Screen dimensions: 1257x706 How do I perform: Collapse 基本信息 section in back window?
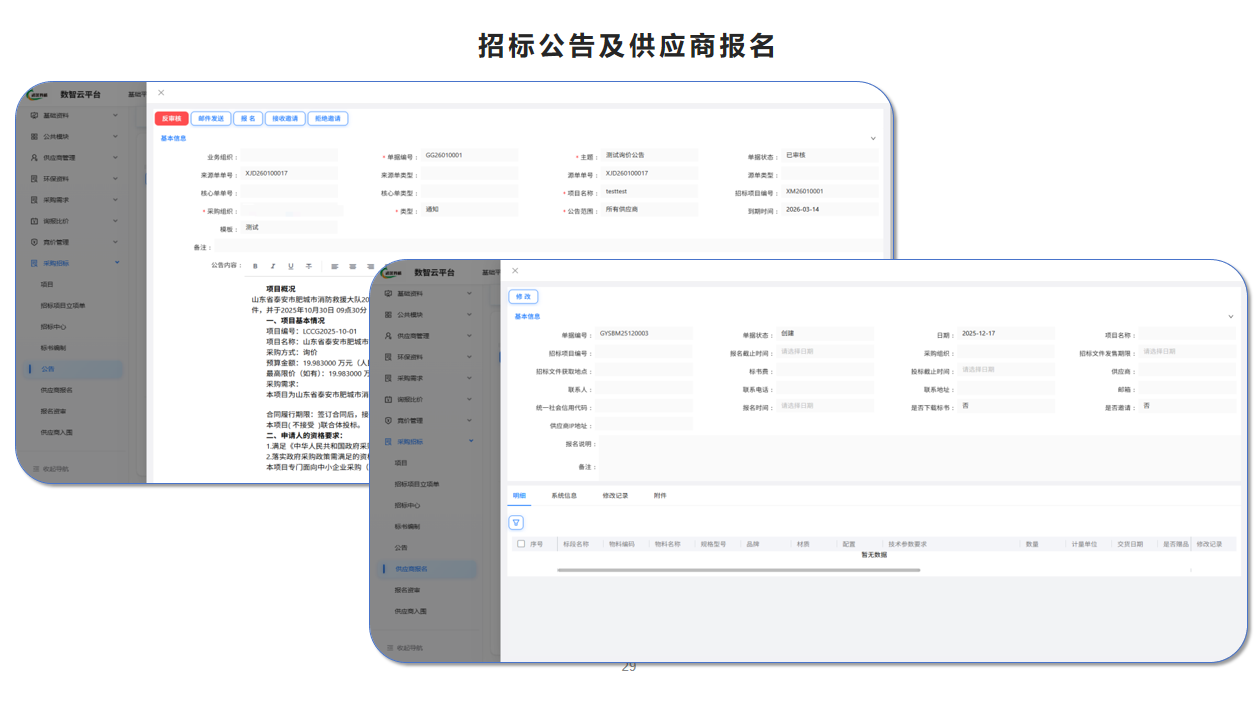[x=873, y=139]
